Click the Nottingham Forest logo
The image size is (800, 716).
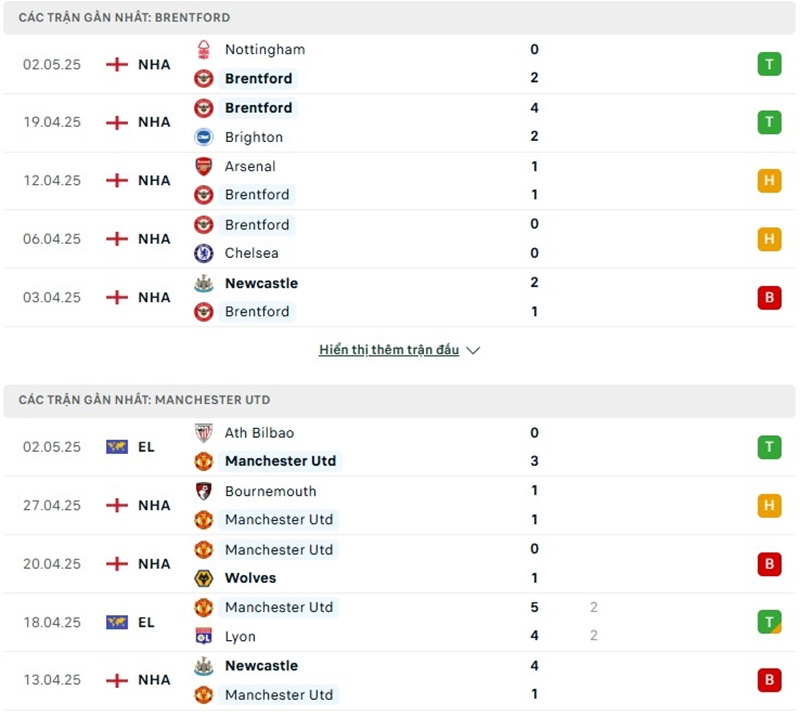[202, 49]
